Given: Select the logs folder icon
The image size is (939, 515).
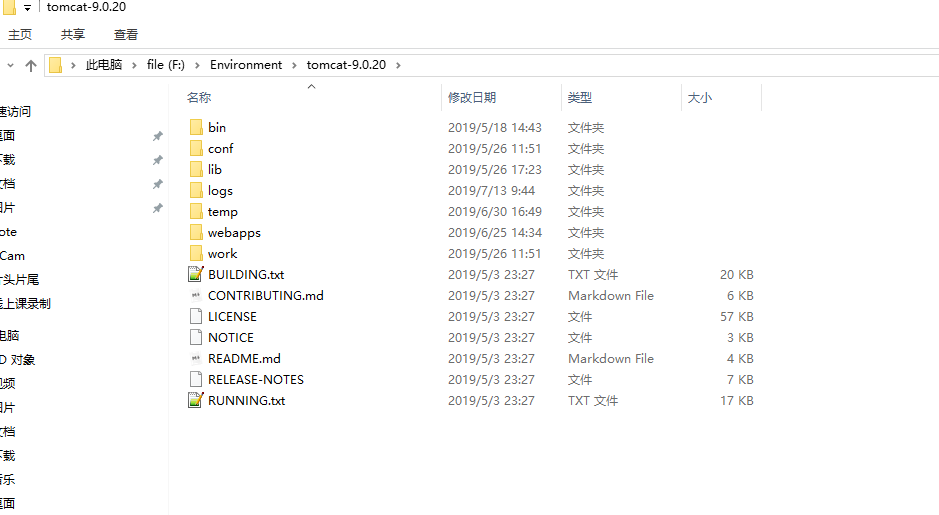Looking at the screenshot, I should click(196, 190).
